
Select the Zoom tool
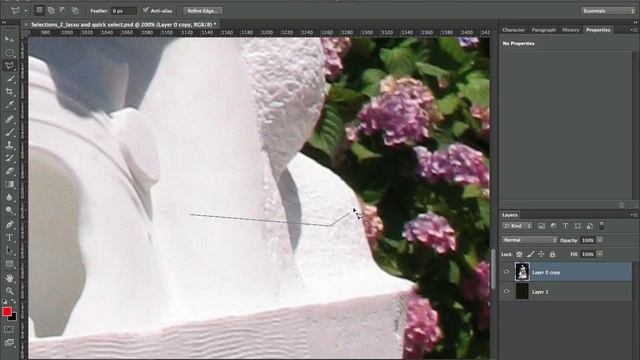(x=9, y=291)
